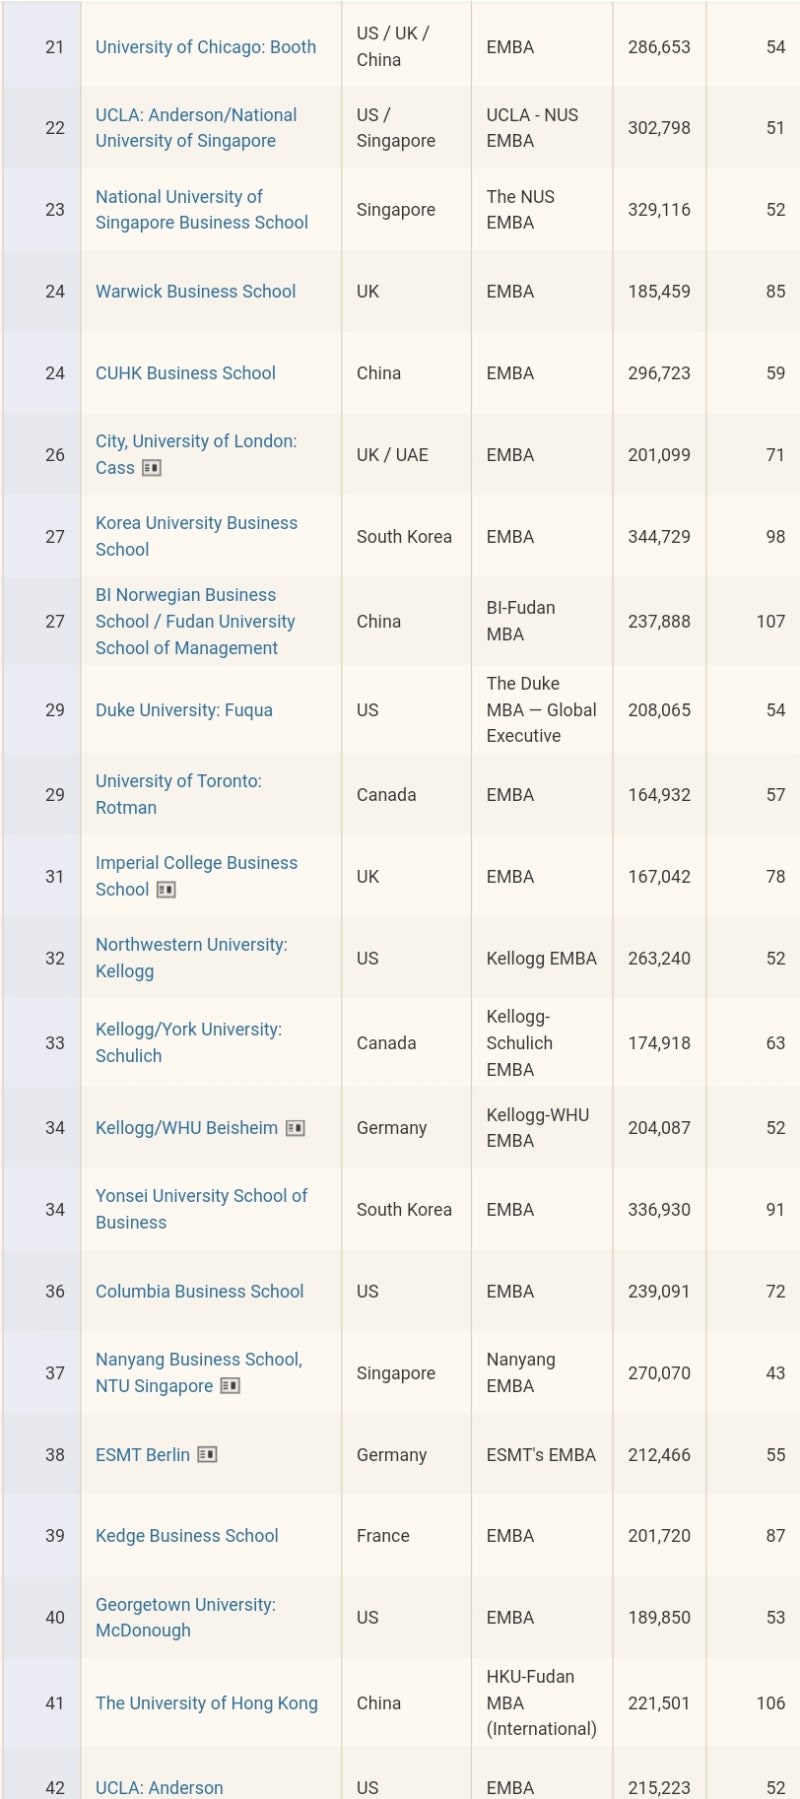Click the profile icon beside City, University of London: Cass
The width and height of the screenshot is (800, 1799).
pos(152,468)
